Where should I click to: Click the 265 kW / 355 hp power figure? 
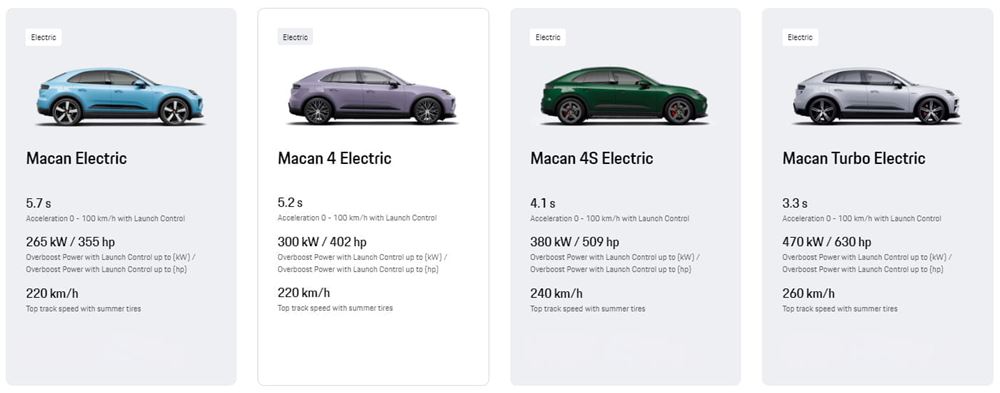[71, 242]
